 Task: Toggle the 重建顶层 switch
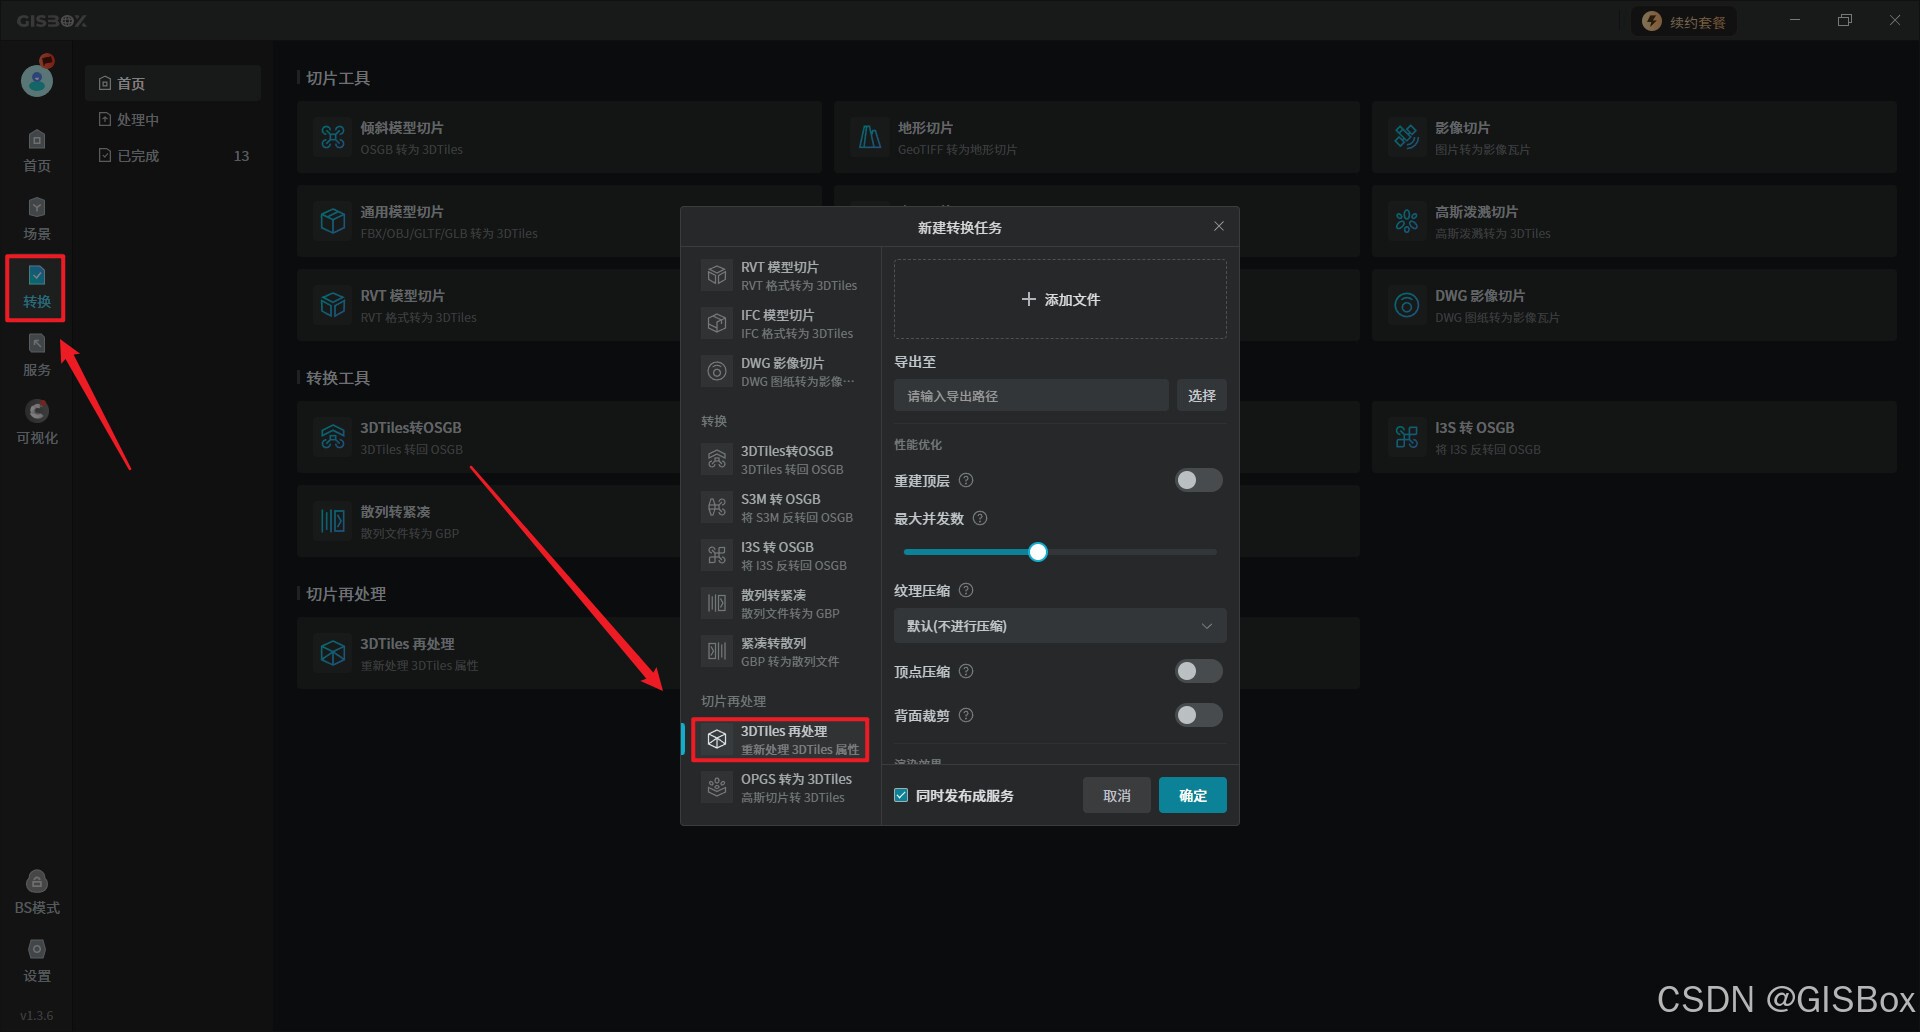click(1198, 480)
